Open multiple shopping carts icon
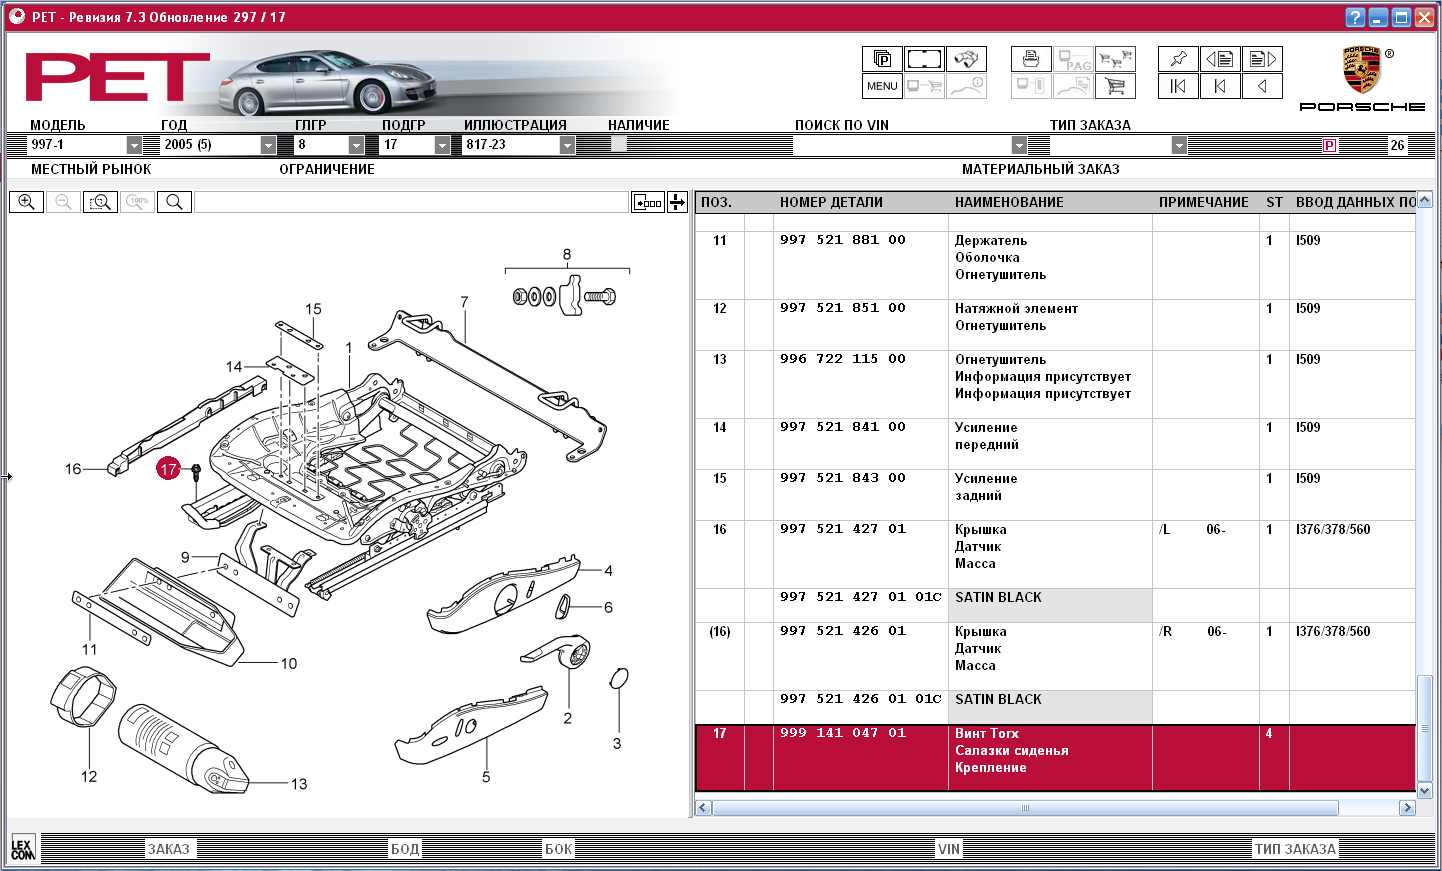Screen dimensions: 1442x871 coord(1115,59)
